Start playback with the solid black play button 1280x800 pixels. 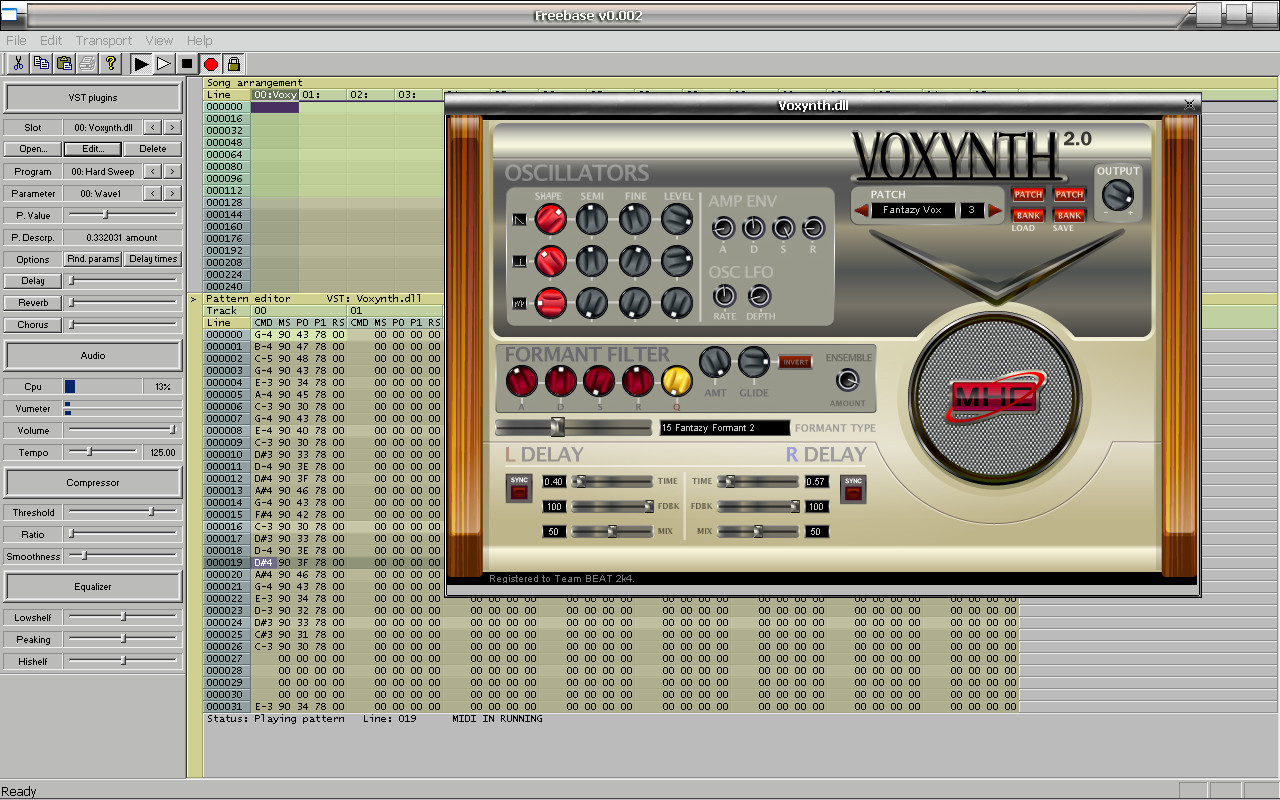(141, 64)
